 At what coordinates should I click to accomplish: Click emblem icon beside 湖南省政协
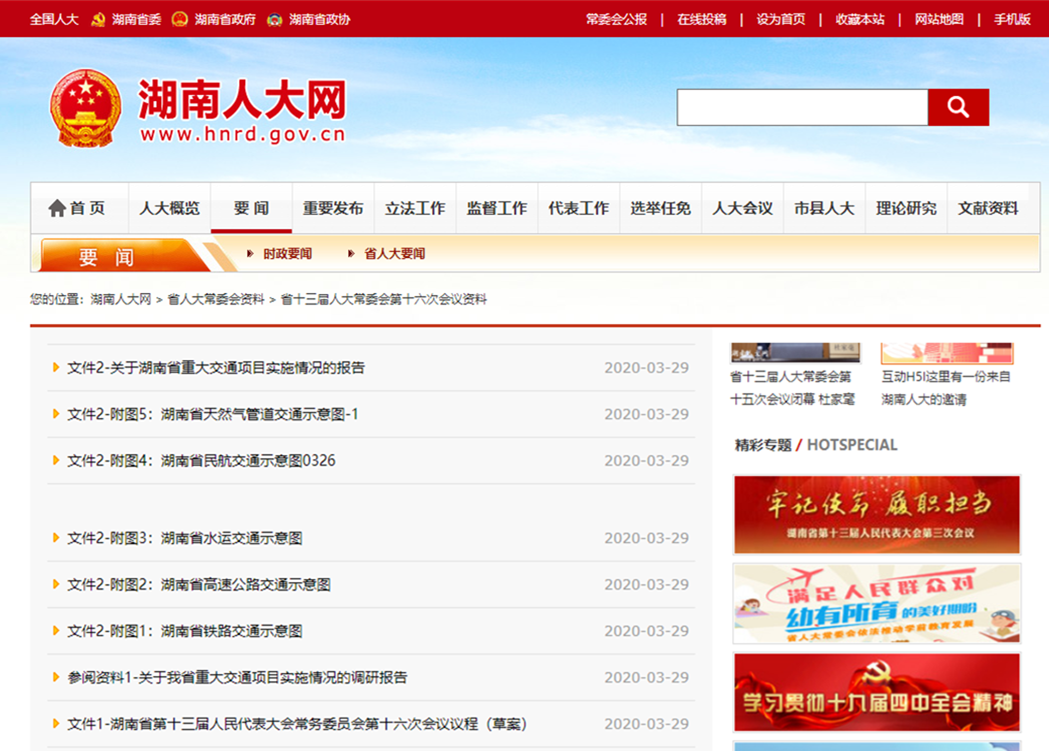275,19
